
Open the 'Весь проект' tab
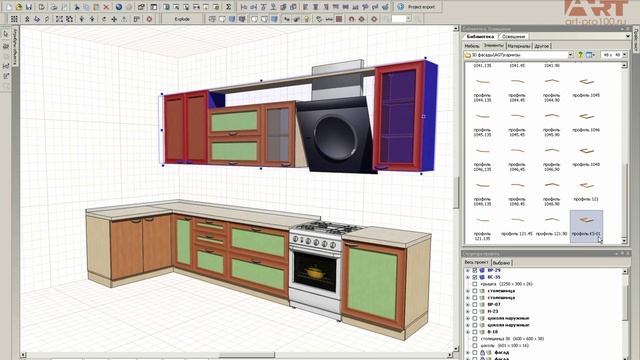[477, 262]
